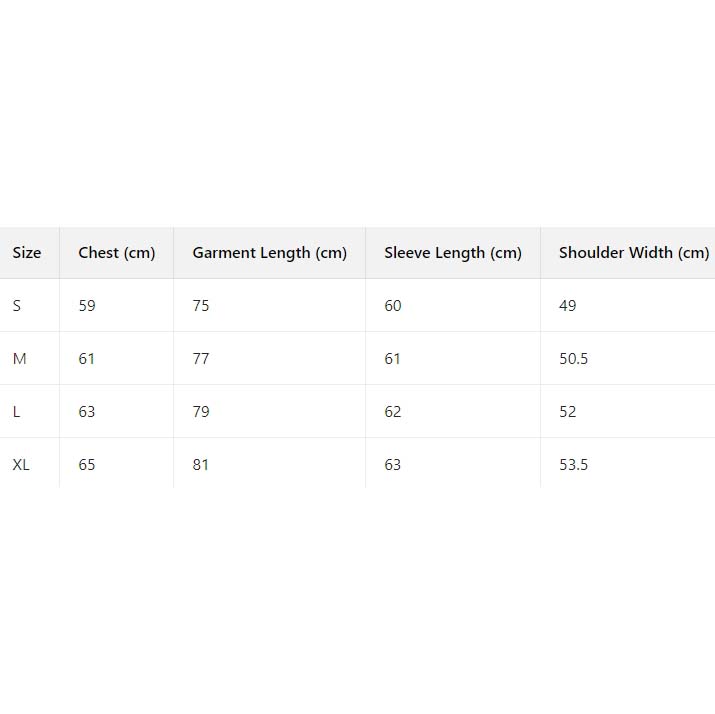Select the XL size row label
The width and height of the screenshot is (715, 714).
[21, 465]
